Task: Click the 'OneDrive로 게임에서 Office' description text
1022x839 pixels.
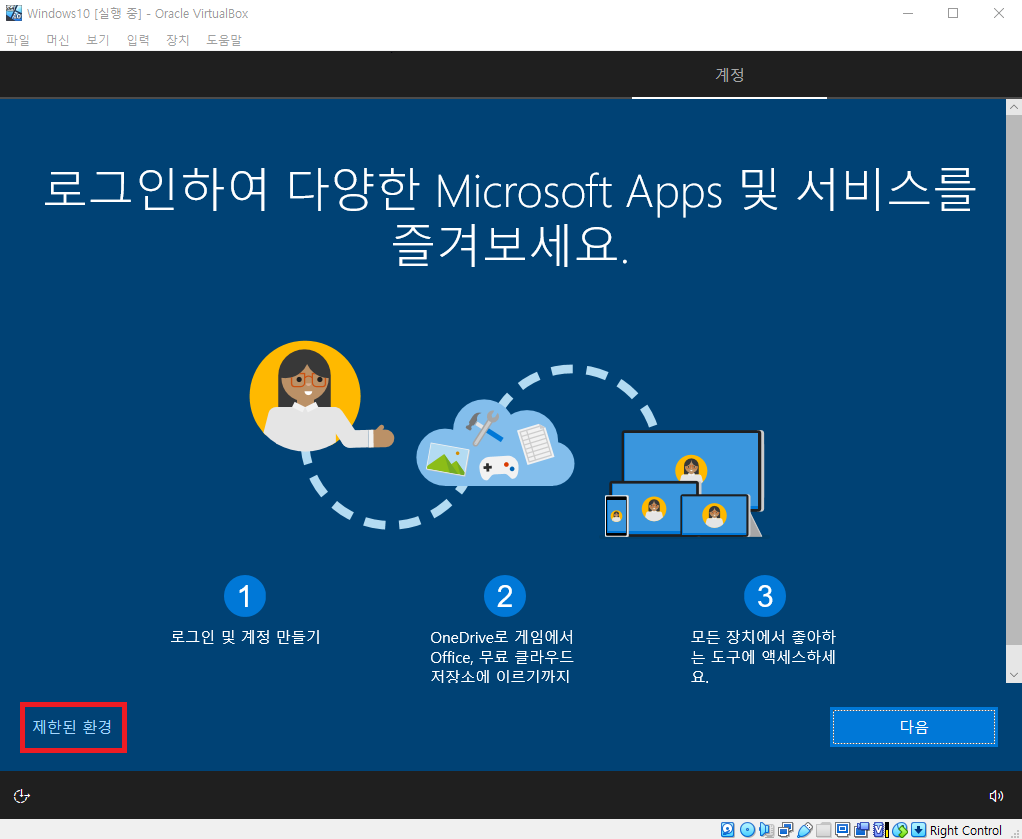Action: tap(502, 656)
